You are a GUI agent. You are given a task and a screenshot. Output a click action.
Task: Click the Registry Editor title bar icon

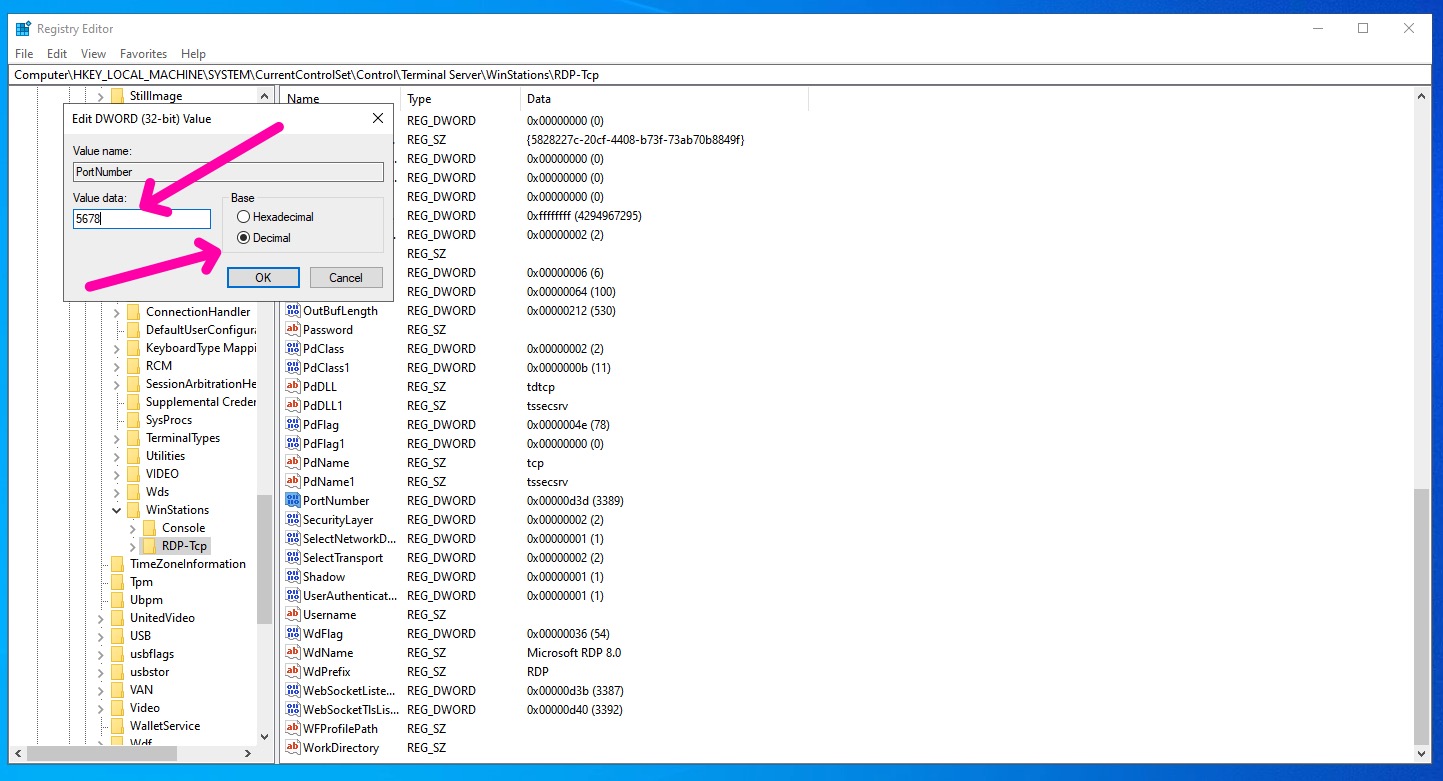click(23, 28)
